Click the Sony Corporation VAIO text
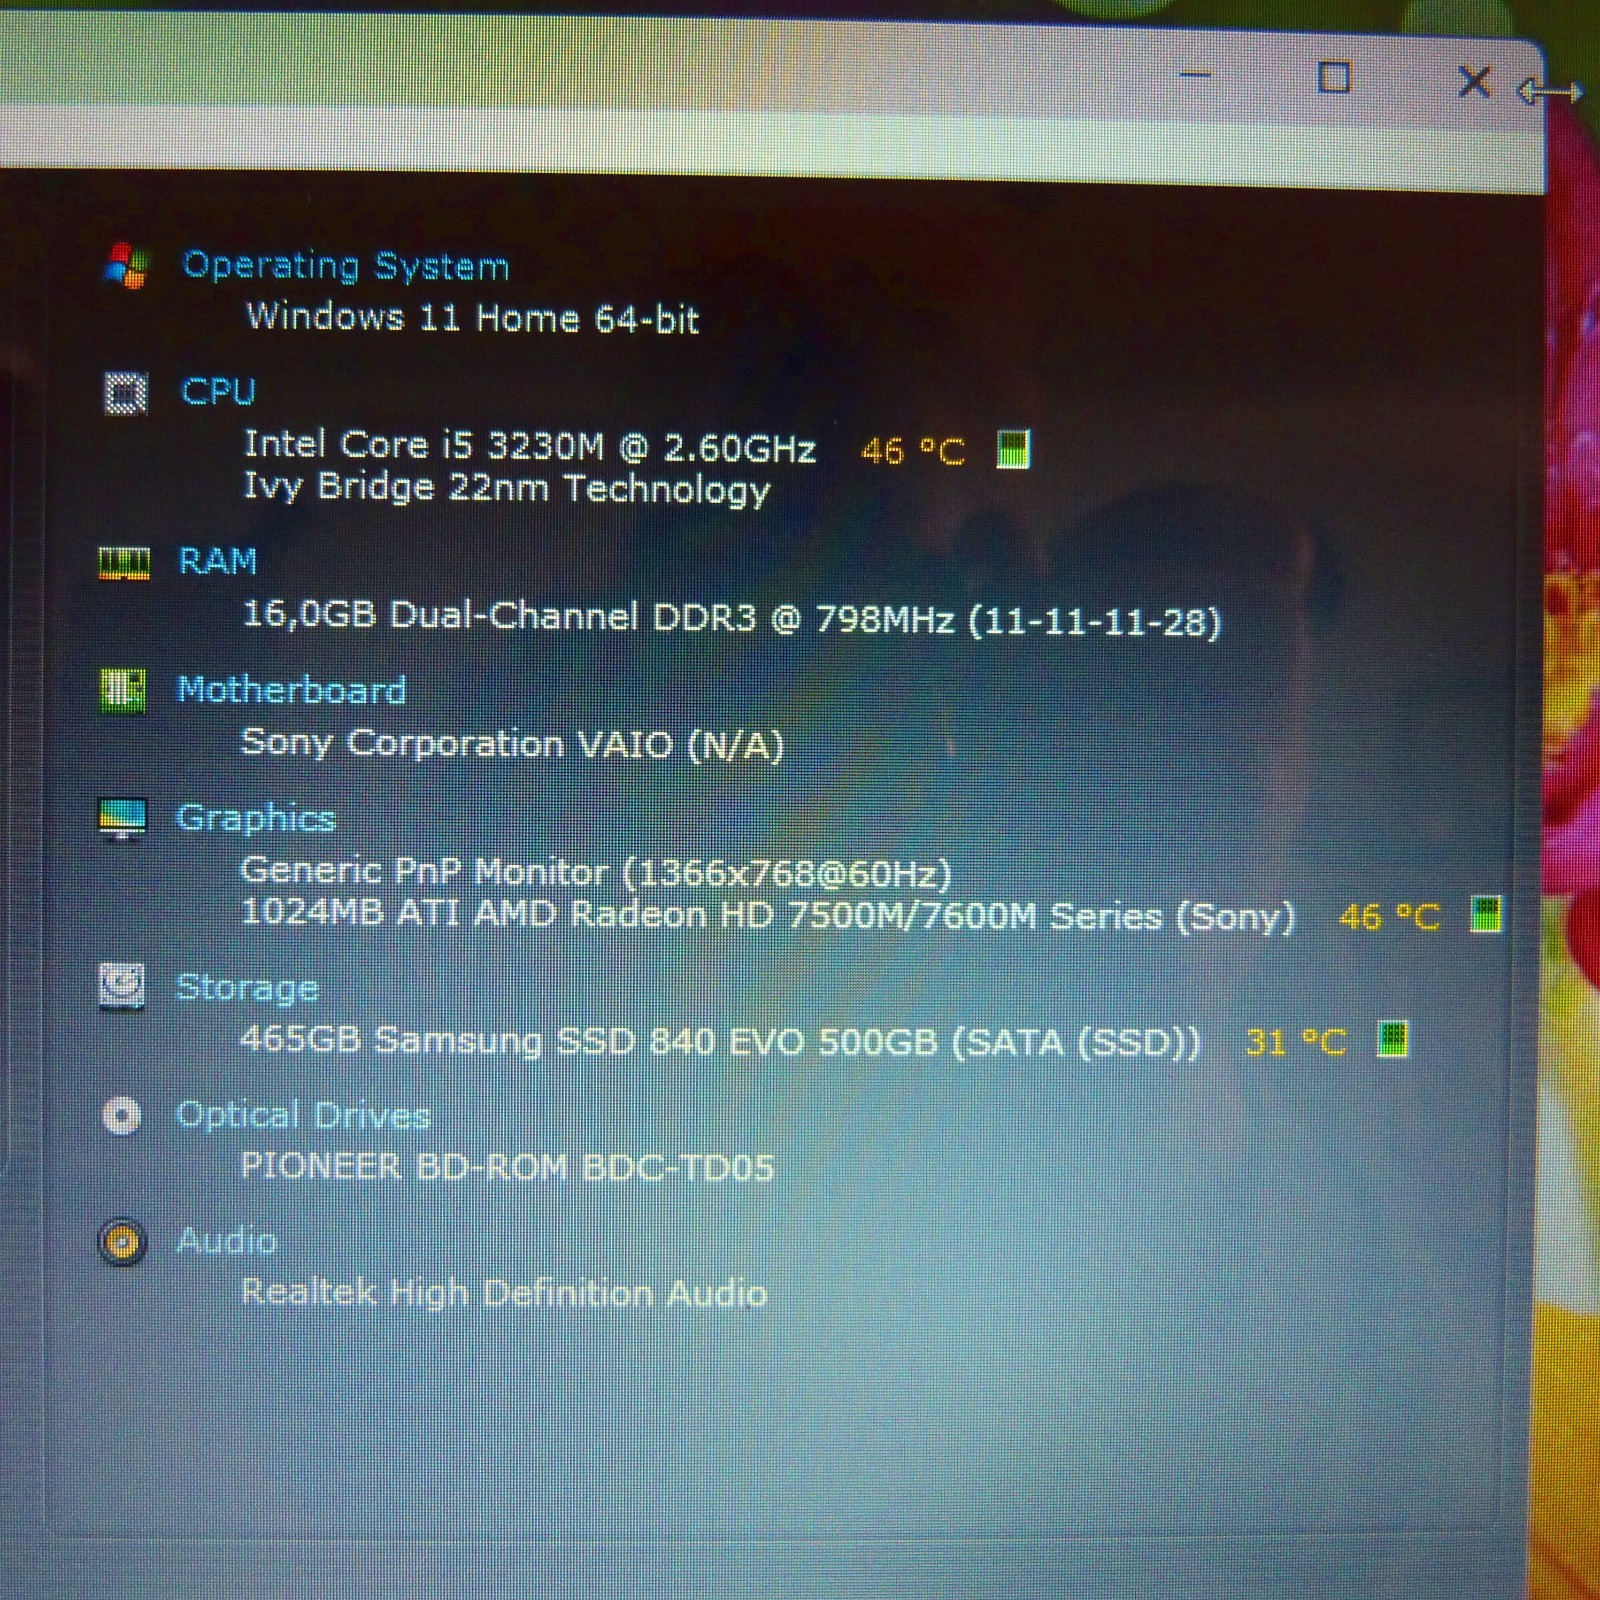The image size is (1600, 1600). (512, 744)
